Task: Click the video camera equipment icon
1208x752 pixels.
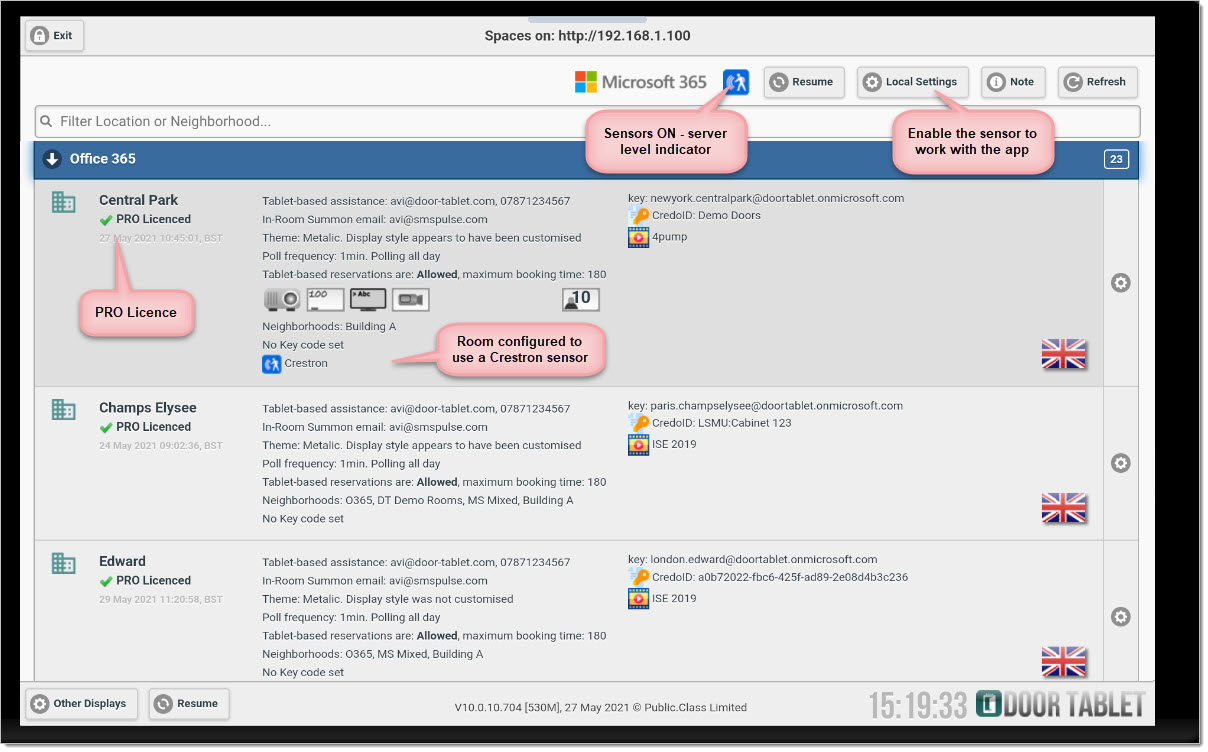Action: point(410,299)
